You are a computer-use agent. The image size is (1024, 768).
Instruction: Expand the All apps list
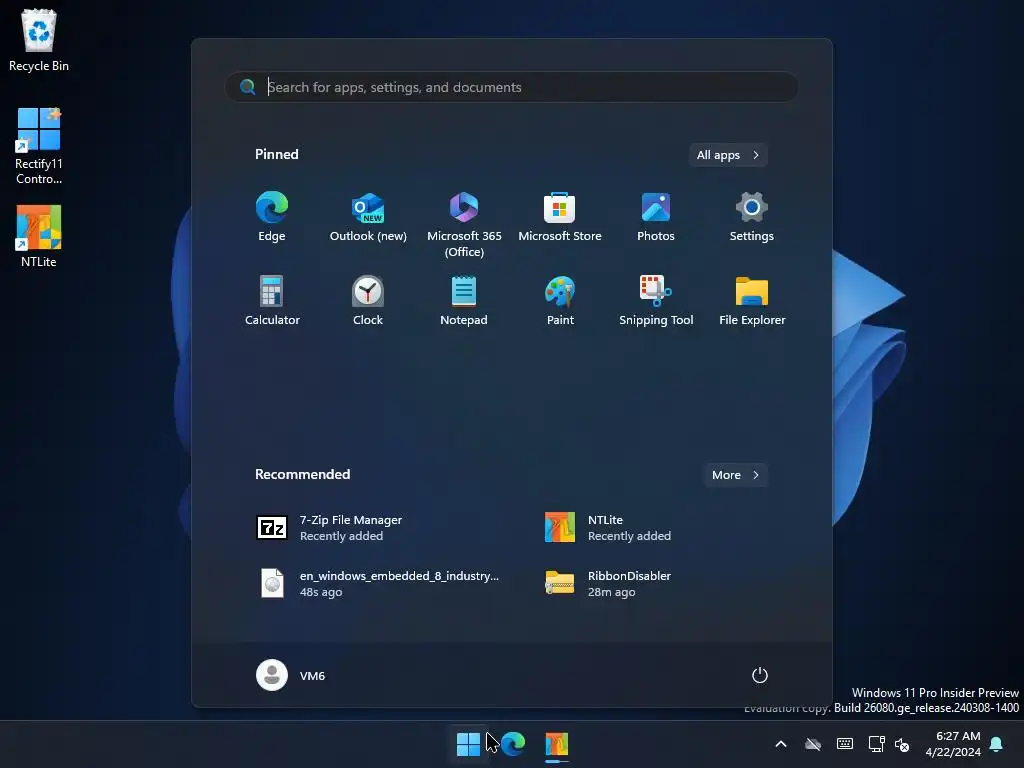click(728, 155)
